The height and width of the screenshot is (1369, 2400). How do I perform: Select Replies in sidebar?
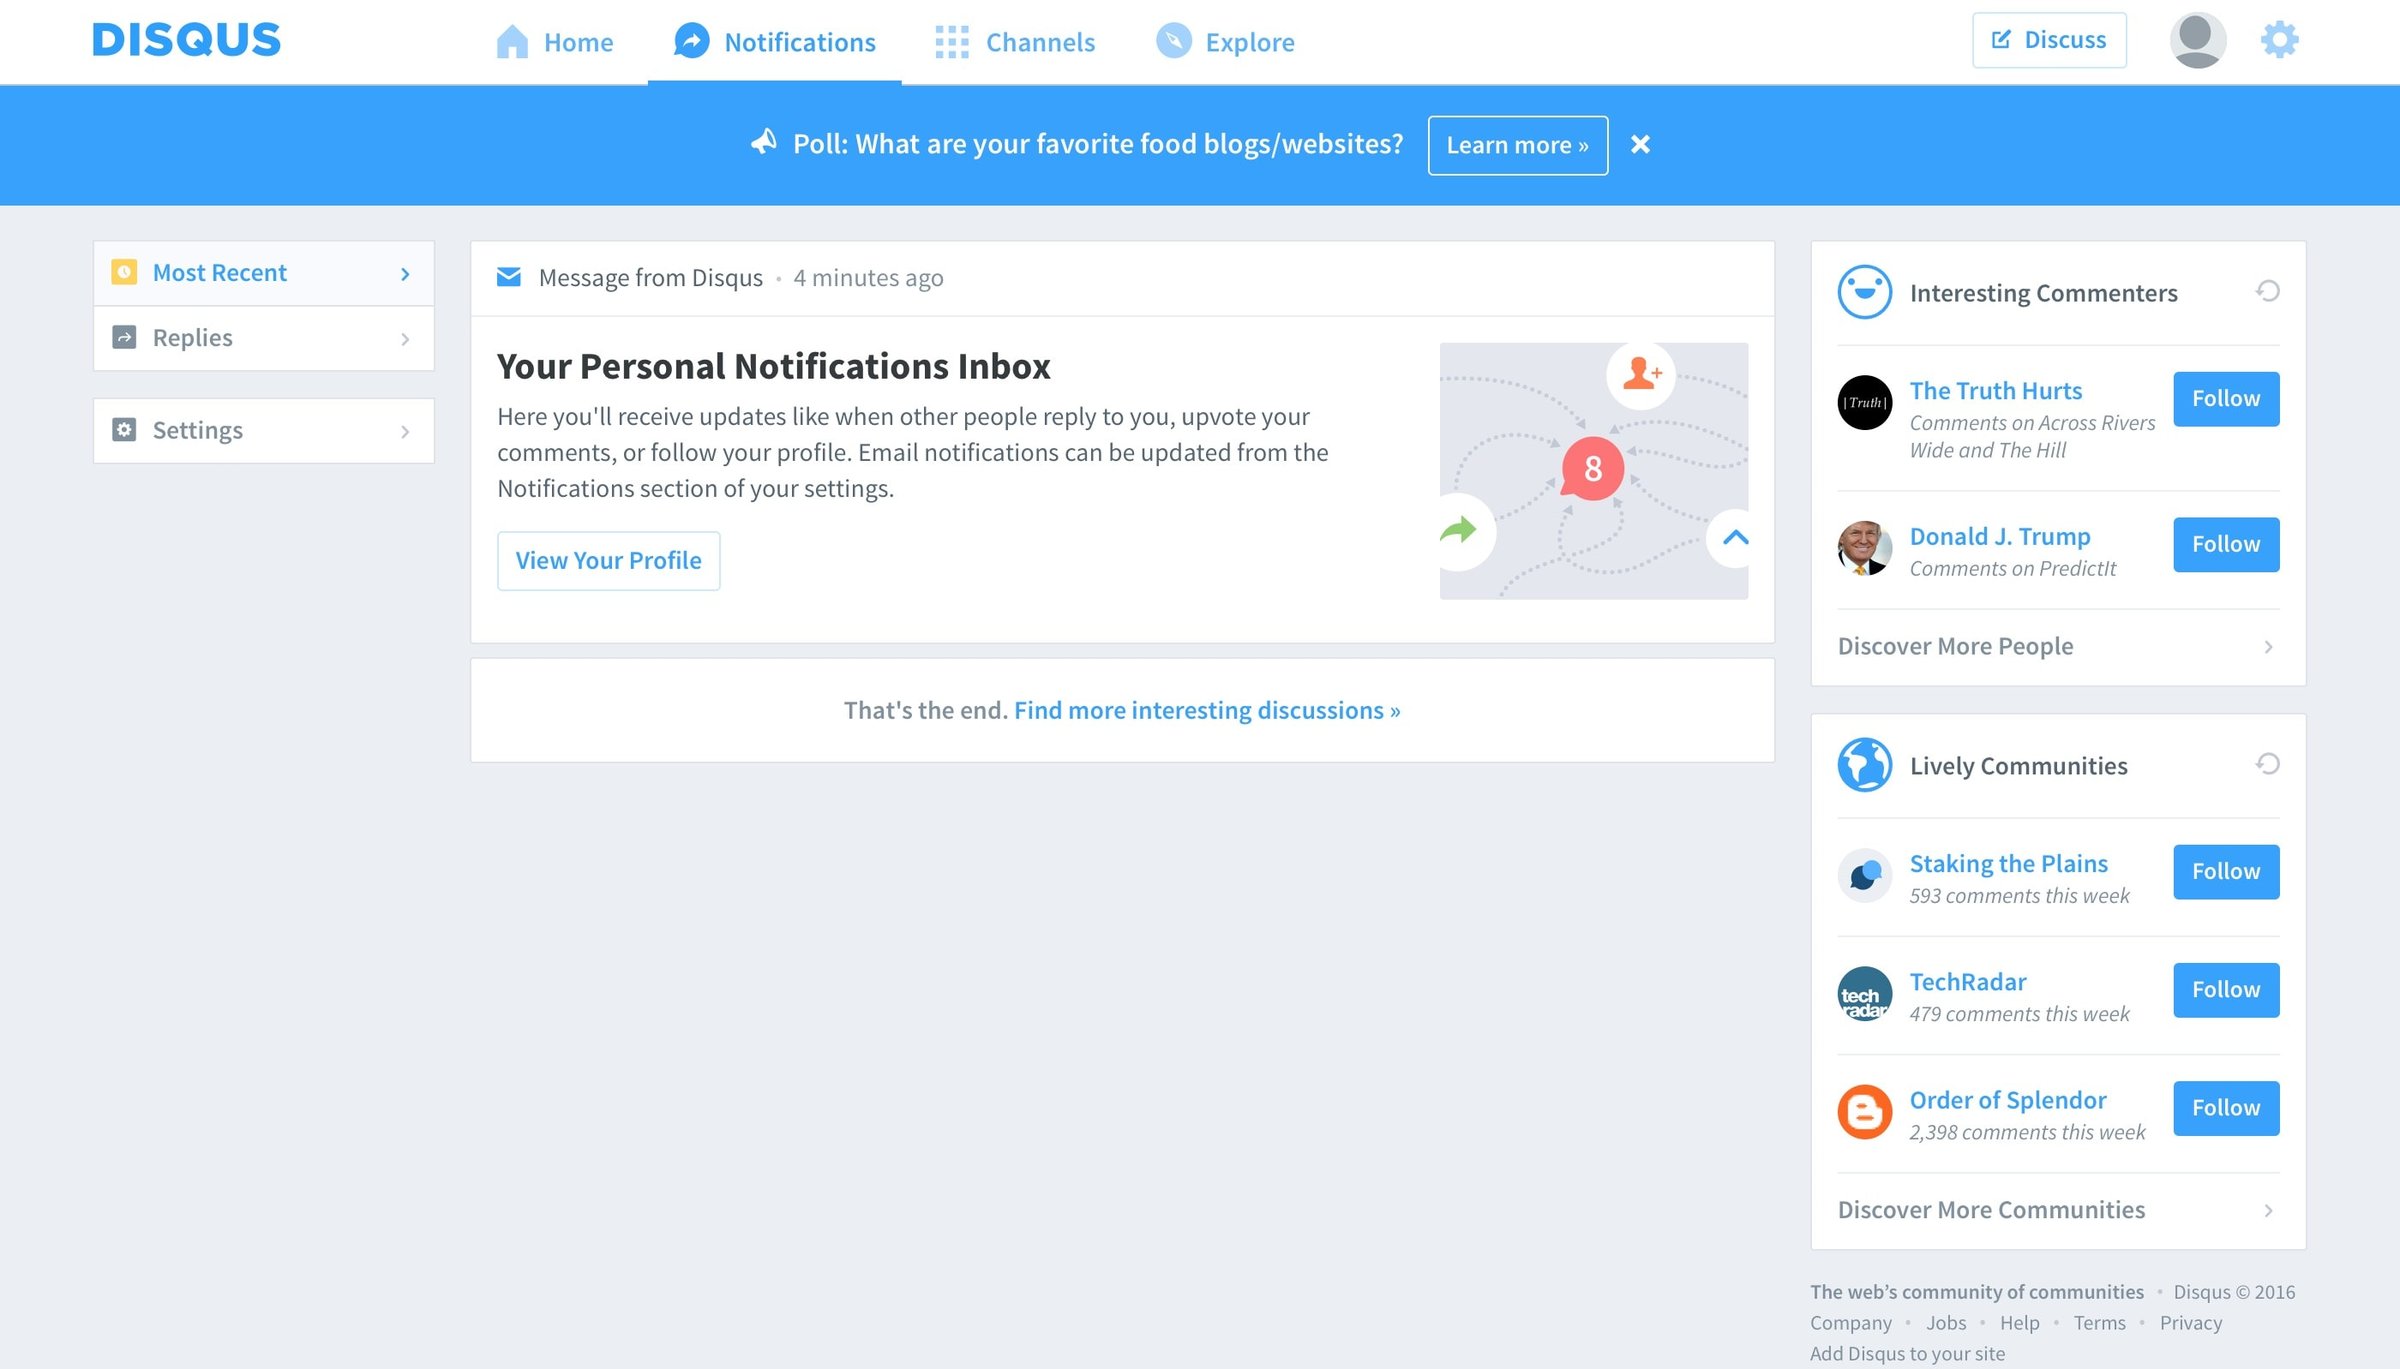pyautogui.click(x=264, y=338)
